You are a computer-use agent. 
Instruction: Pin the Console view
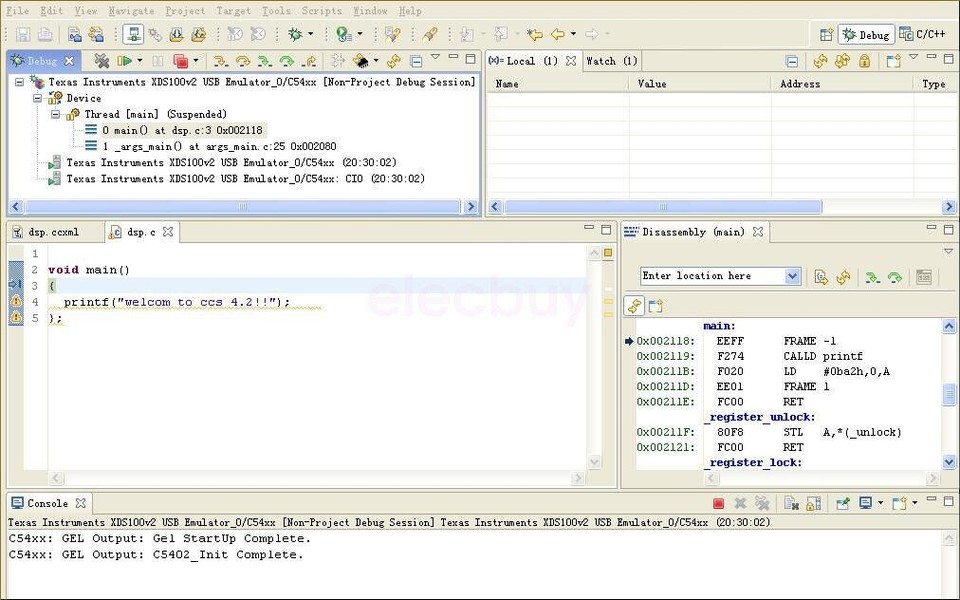(x=843, y=503)
